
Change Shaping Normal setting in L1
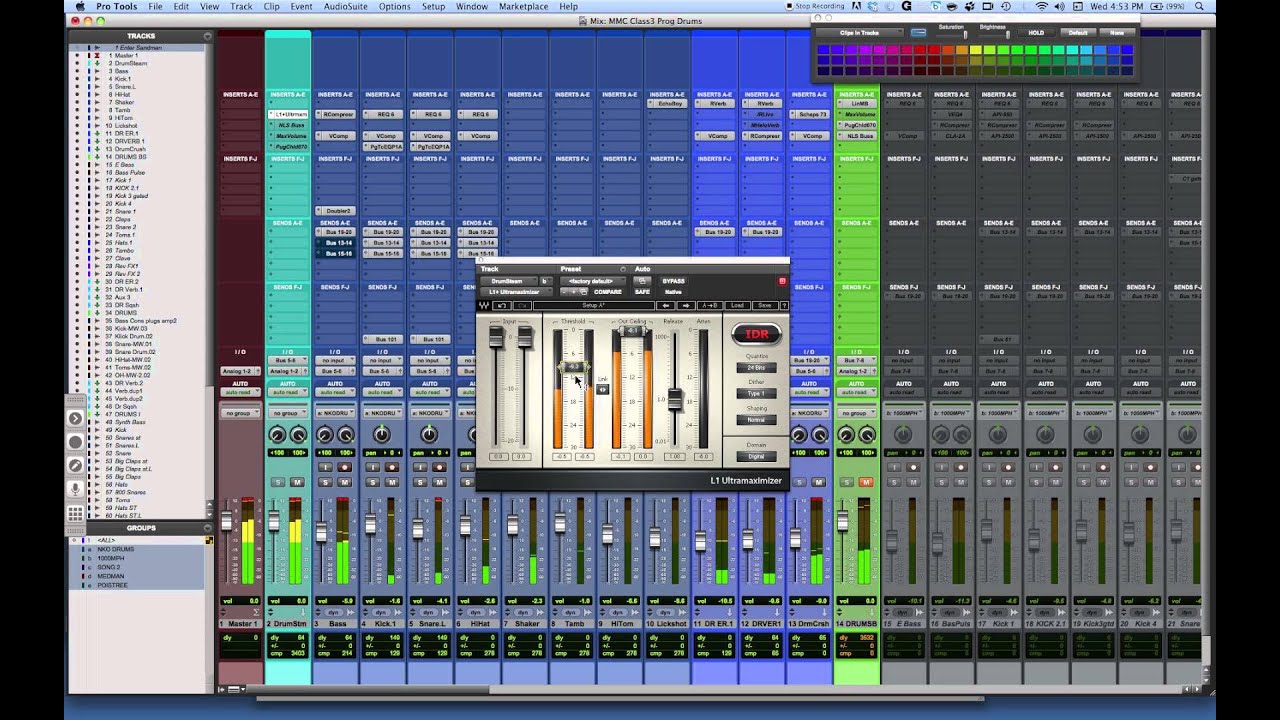[756, 420]
